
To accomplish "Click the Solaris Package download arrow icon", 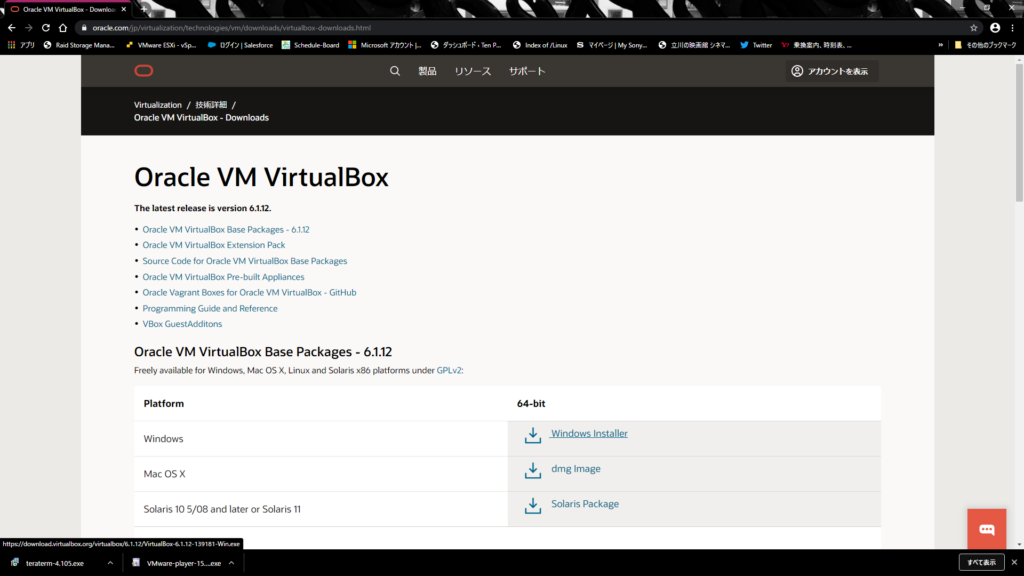I will coord(533,505).
